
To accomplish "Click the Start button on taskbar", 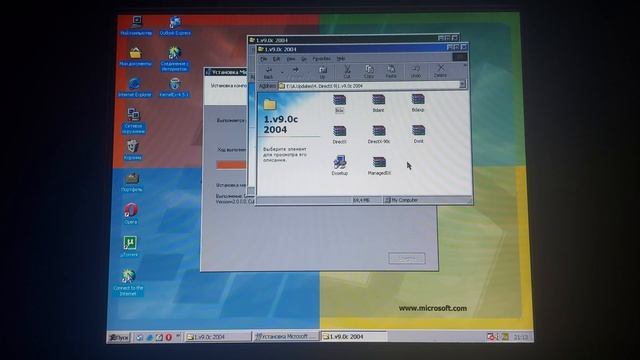I will tap(119, 337).
